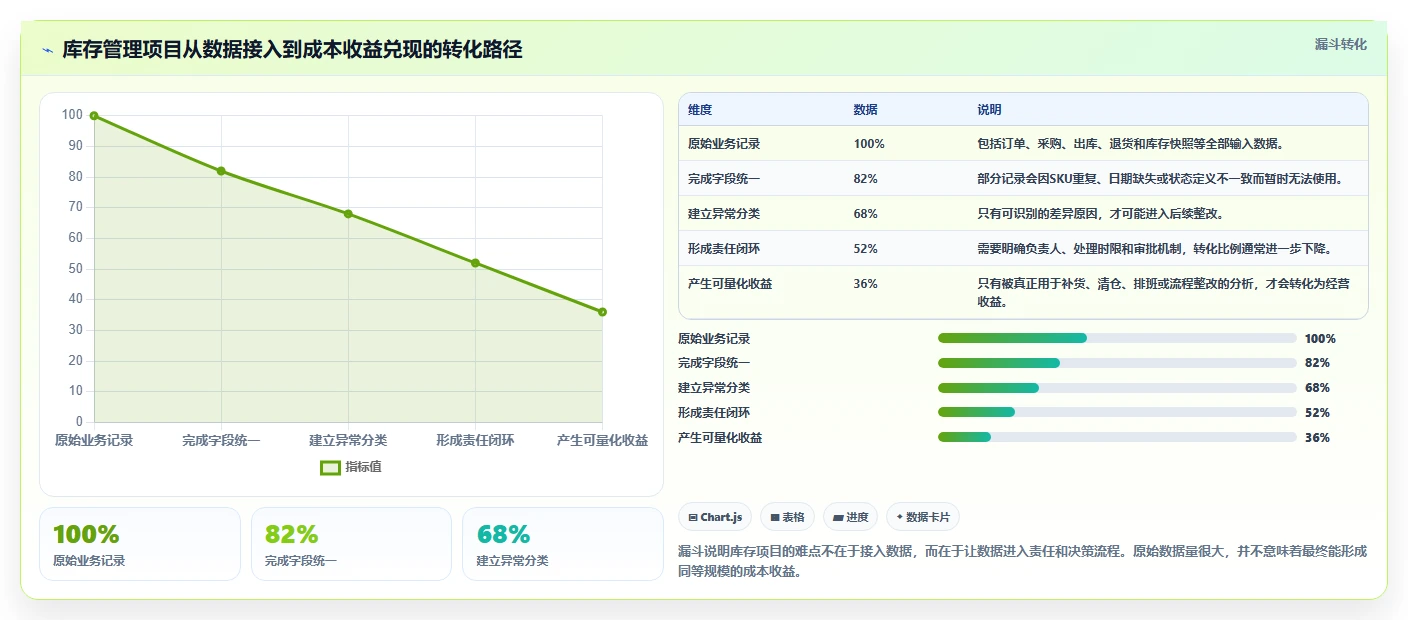Viewport: 1408px width, 620px height.
Task: Click the 完成字段统一 data point at 82
Action: point(221,171)
